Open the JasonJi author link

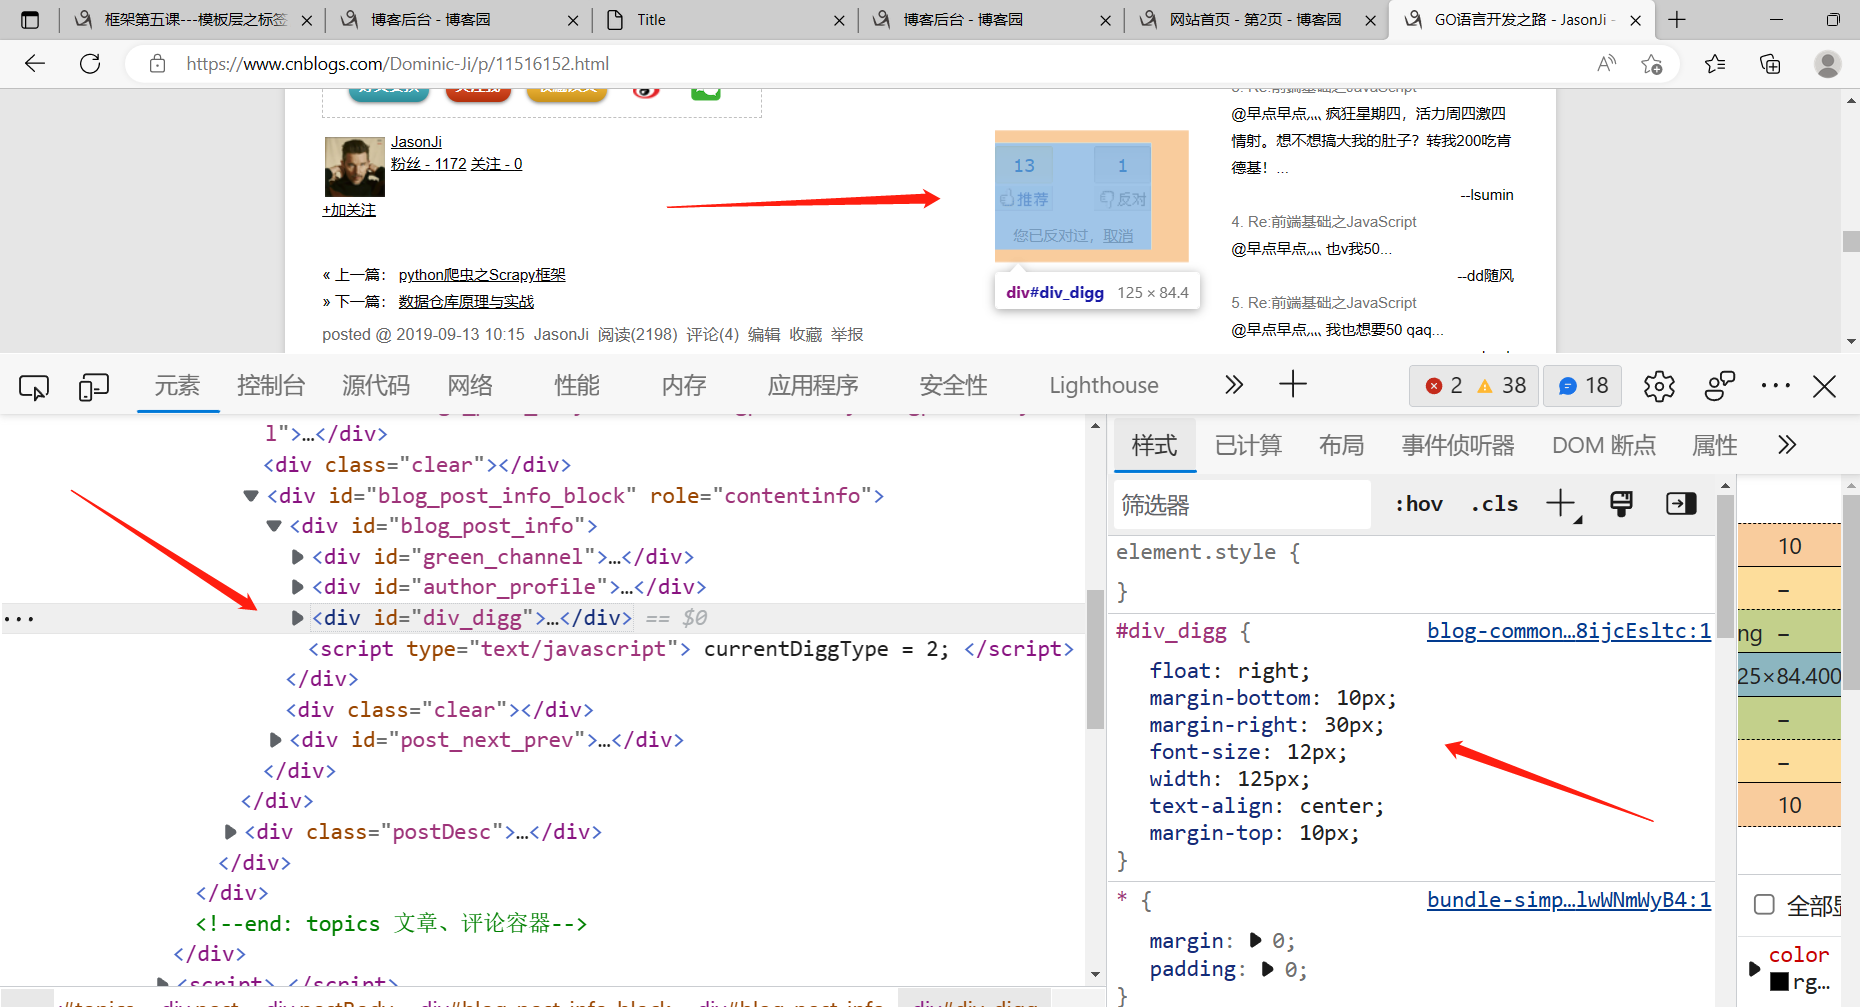click(x=416, y=142)
